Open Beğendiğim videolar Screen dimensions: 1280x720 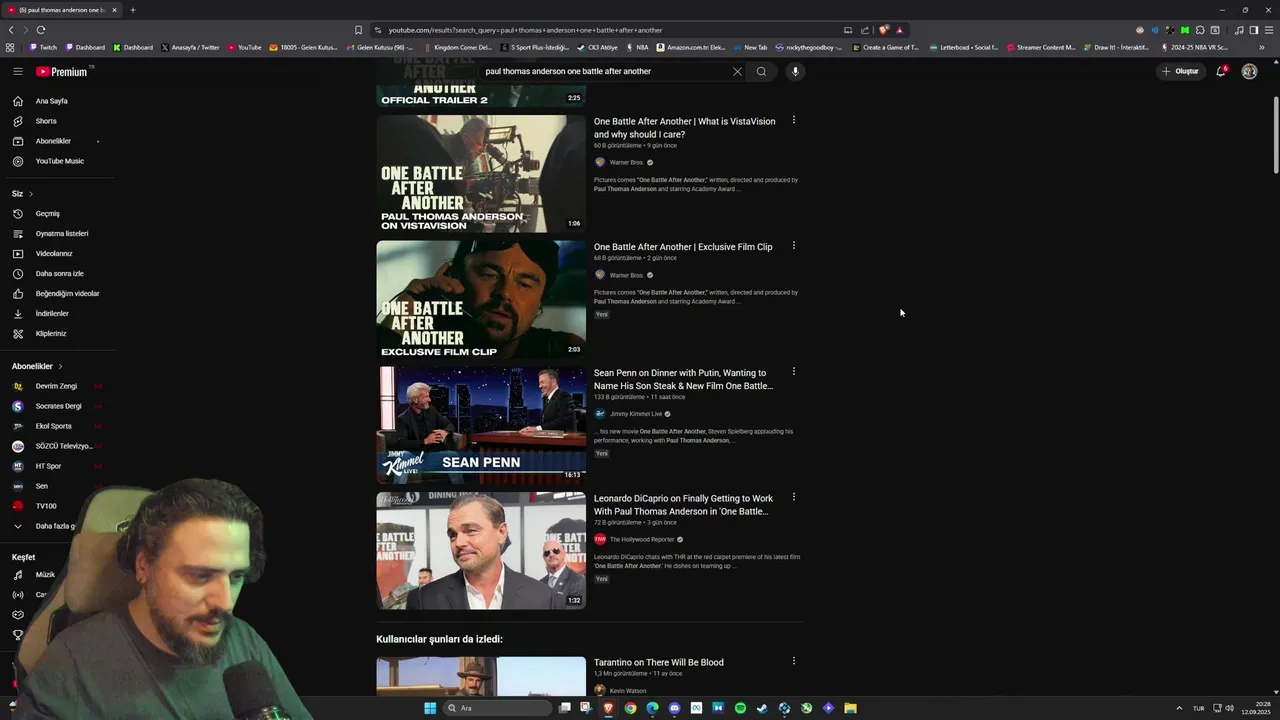67,293
